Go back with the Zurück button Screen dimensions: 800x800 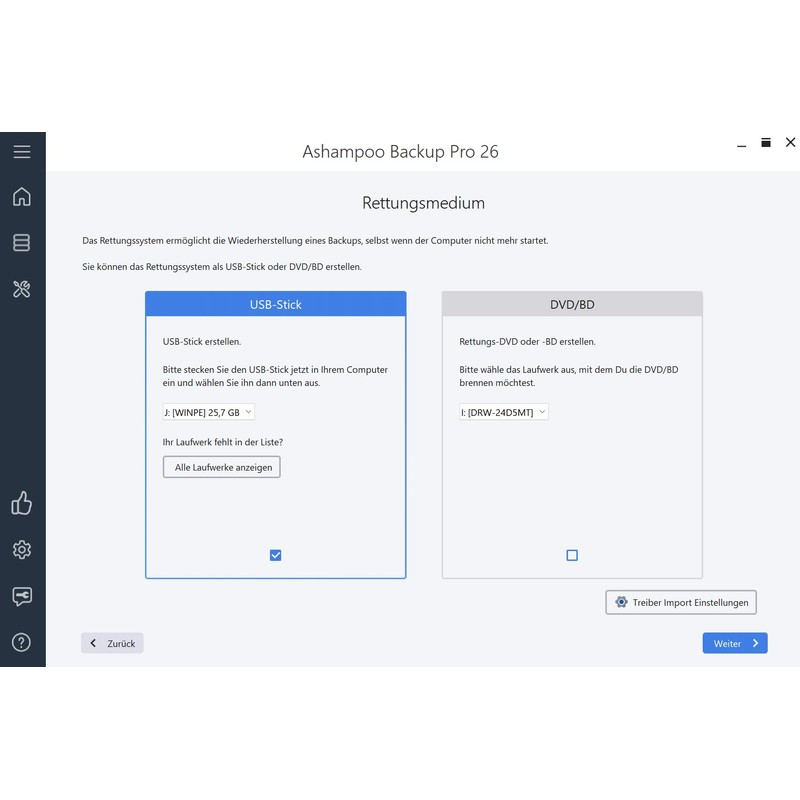[111, 643]
